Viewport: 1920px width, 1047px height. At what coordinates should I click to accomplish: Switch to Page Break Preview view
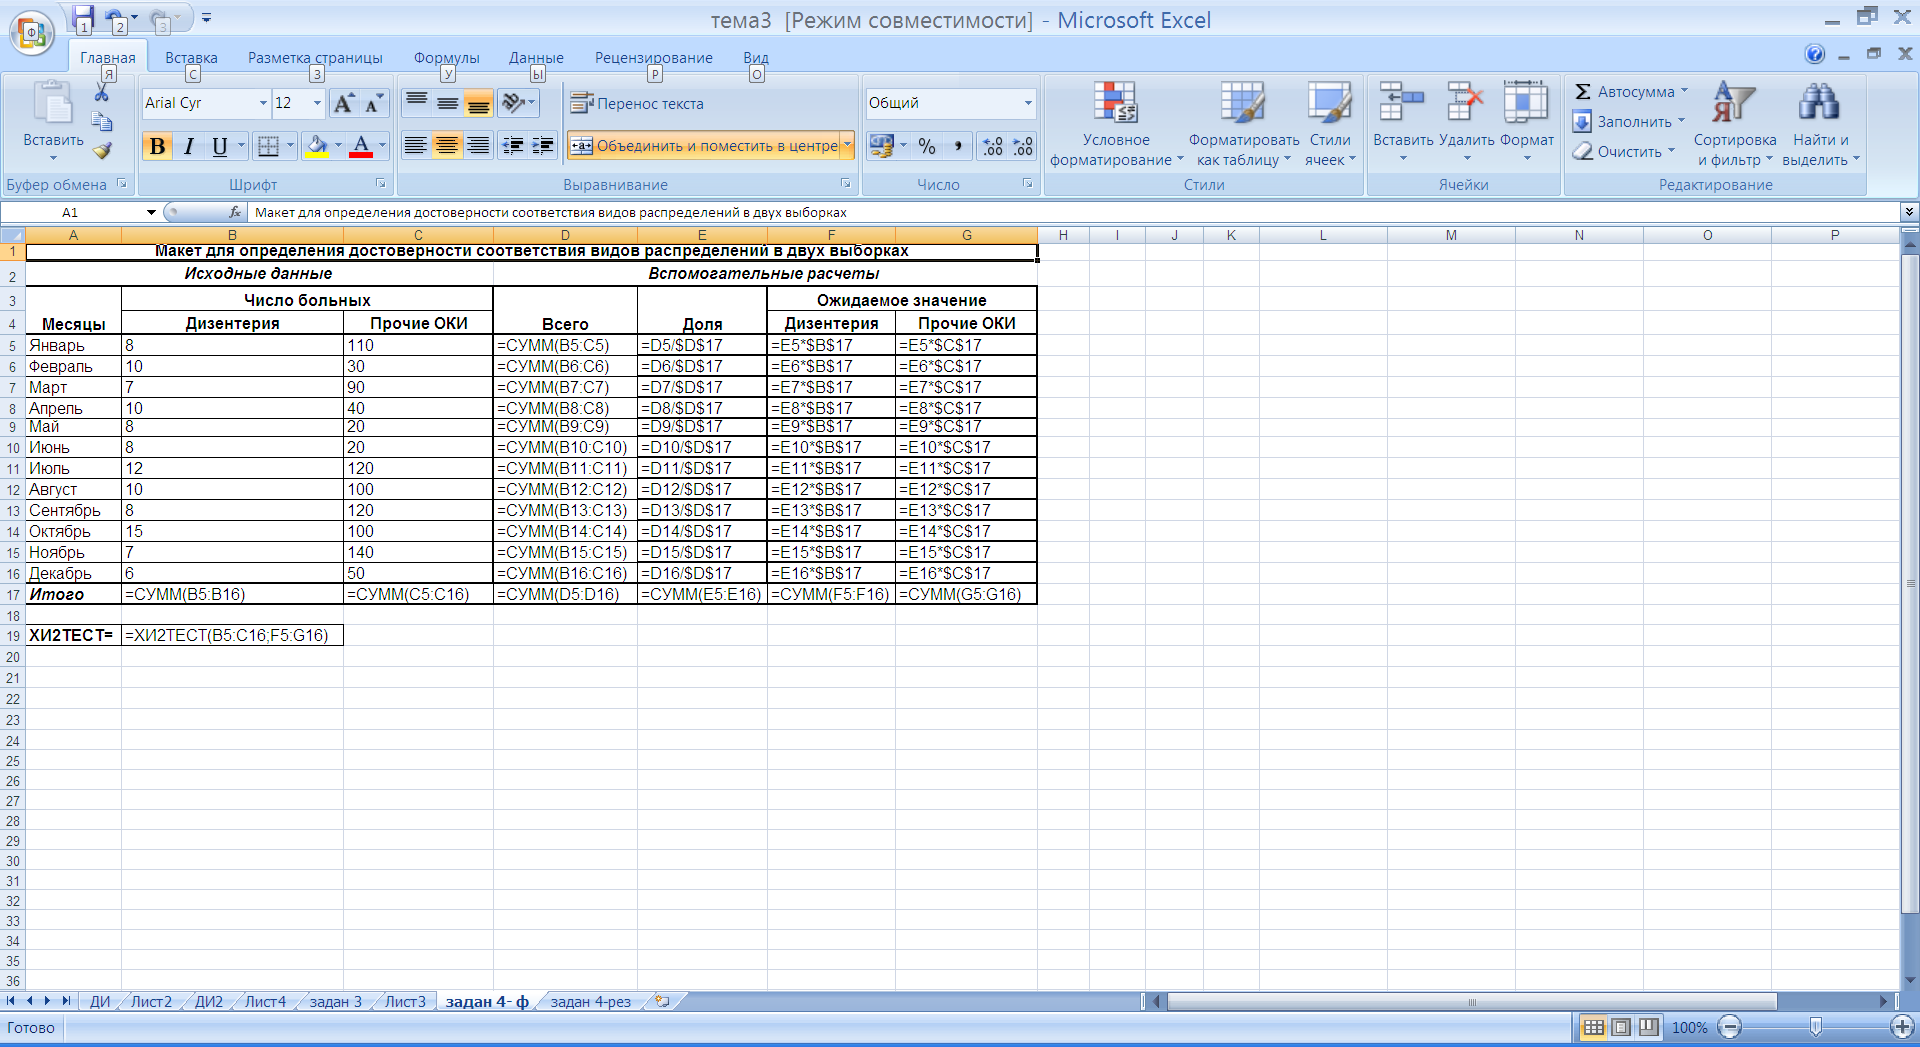pyautogui.click(x=1649, y=1027)
